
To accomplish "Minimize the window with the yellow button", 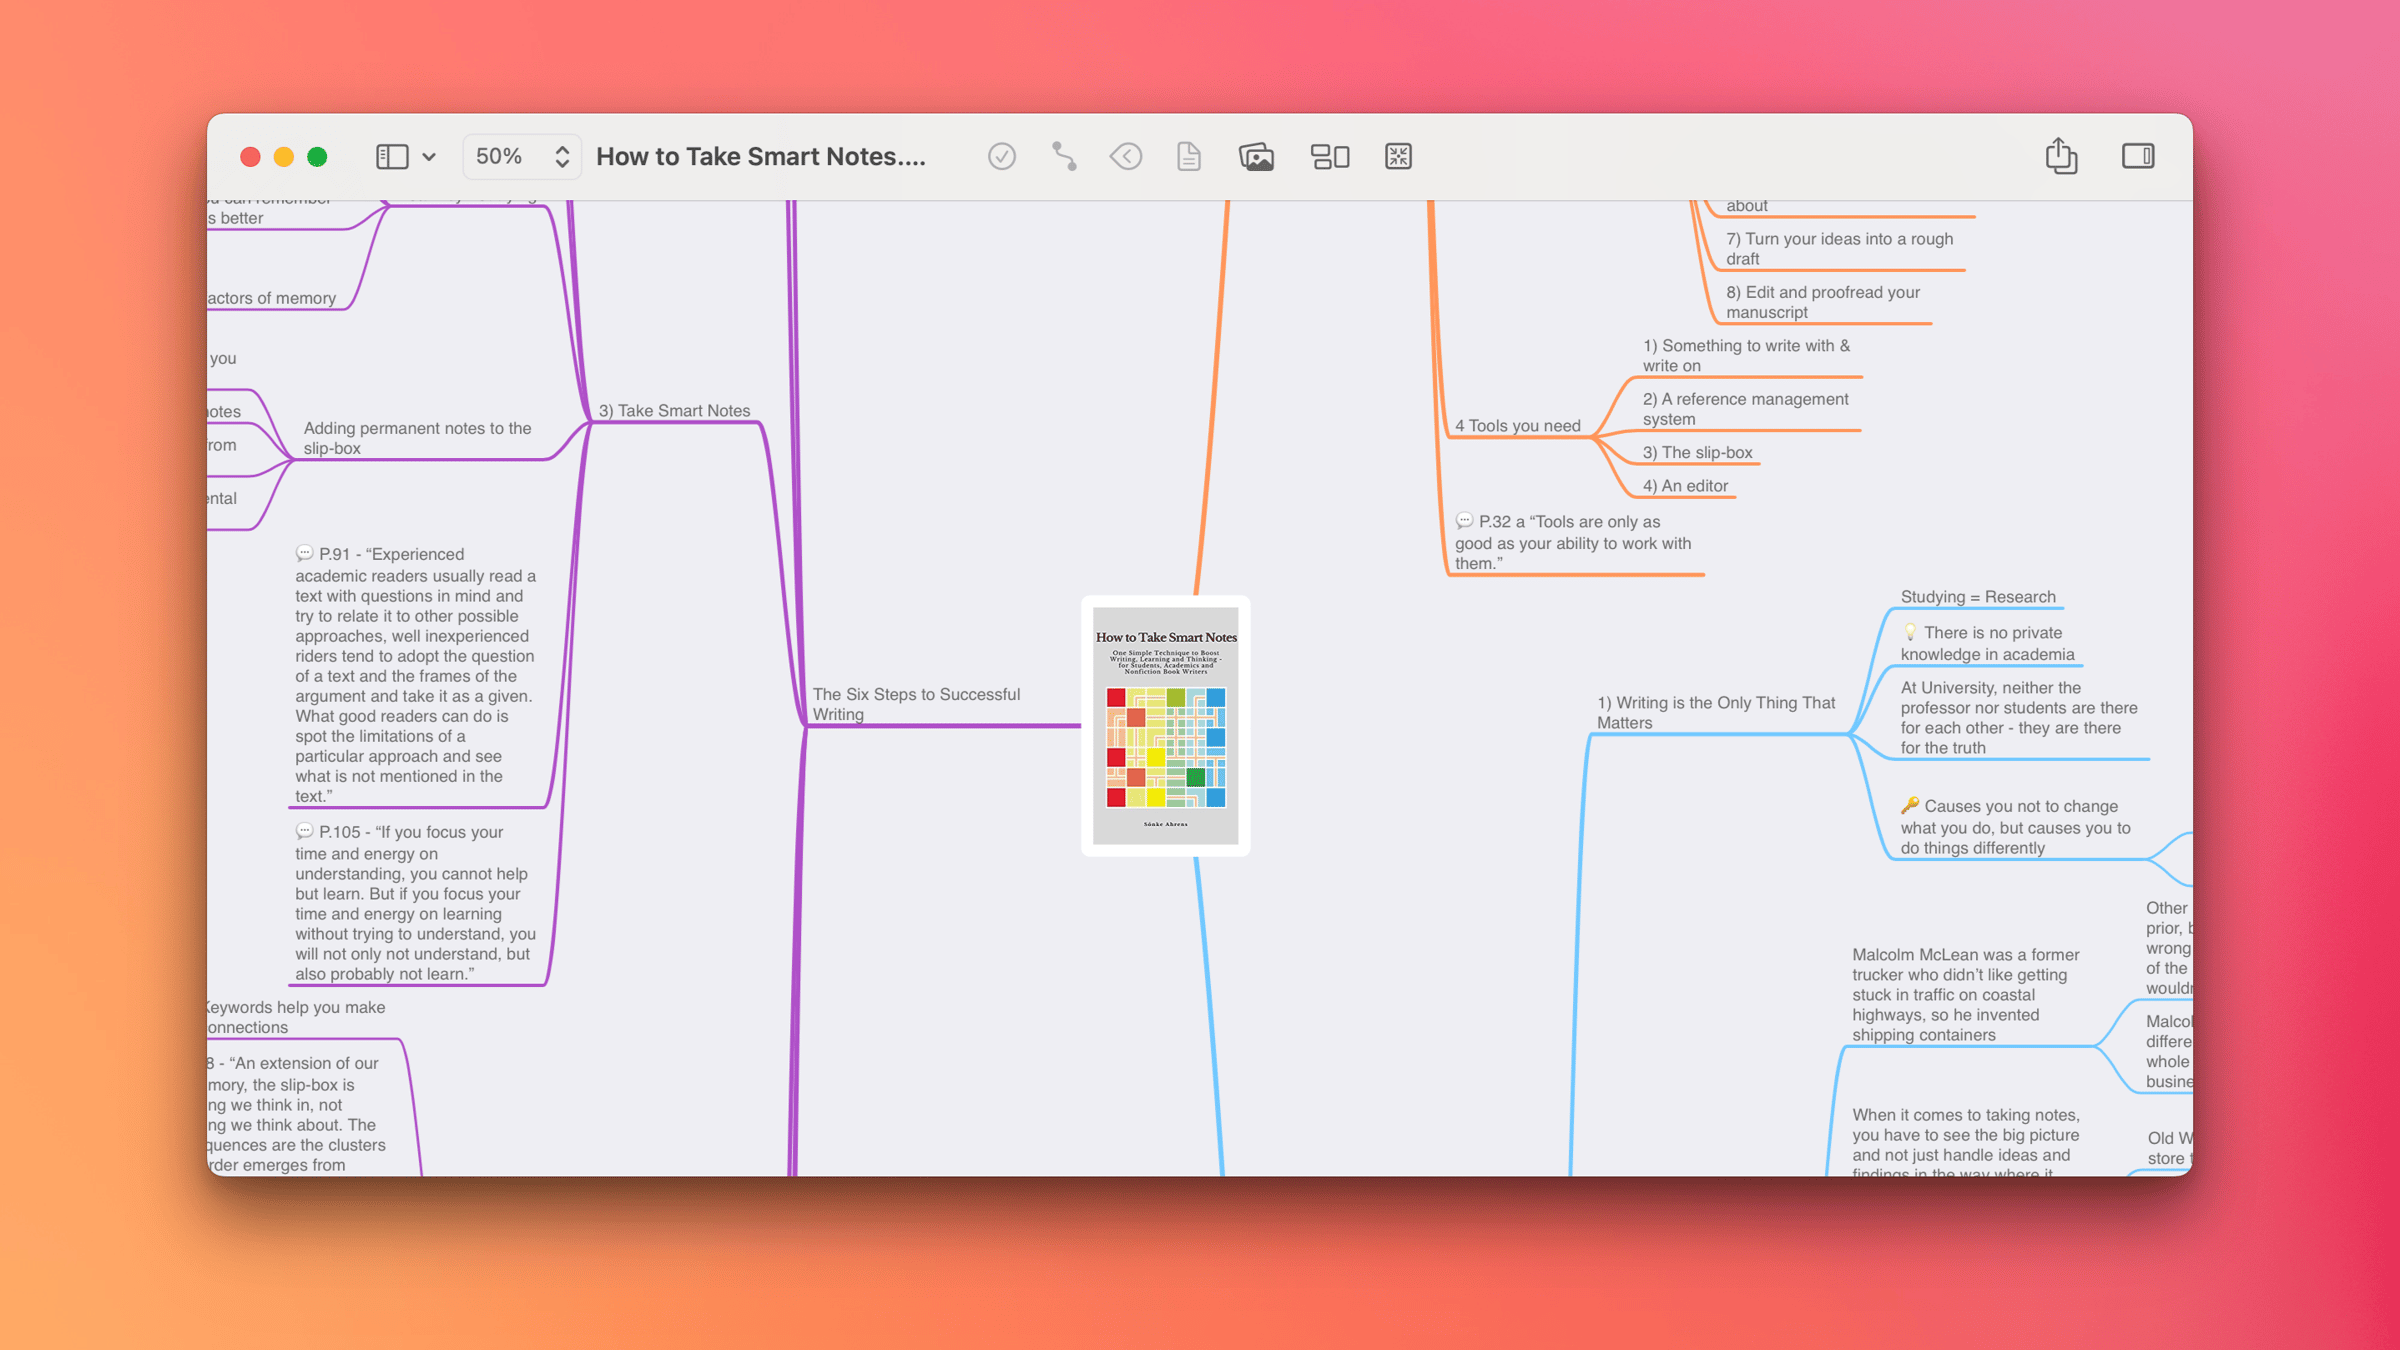I will pos(284,157).
